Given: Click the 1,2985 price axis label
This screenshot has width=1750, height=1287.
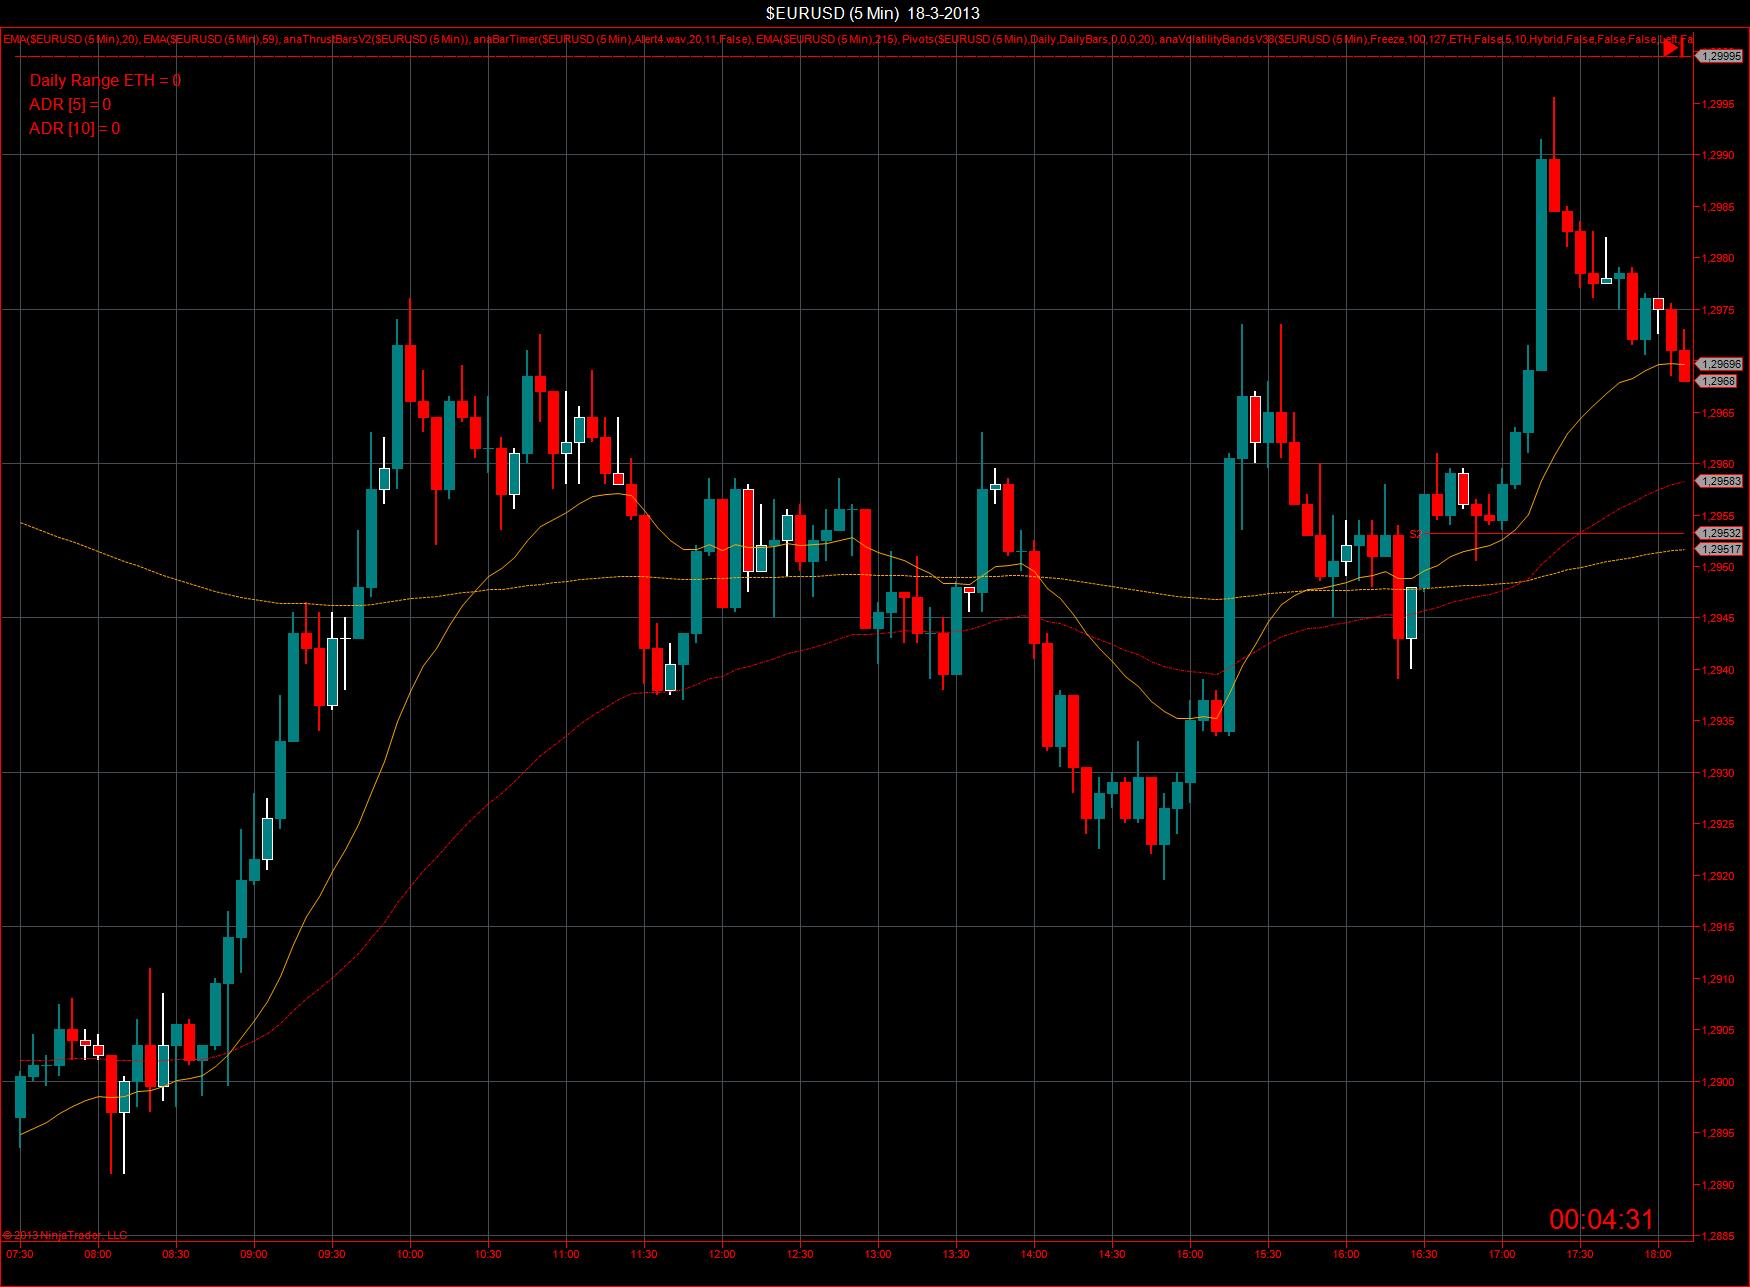Looking at the screenshot, I should pyautogui.click(x=1719, y=207).
